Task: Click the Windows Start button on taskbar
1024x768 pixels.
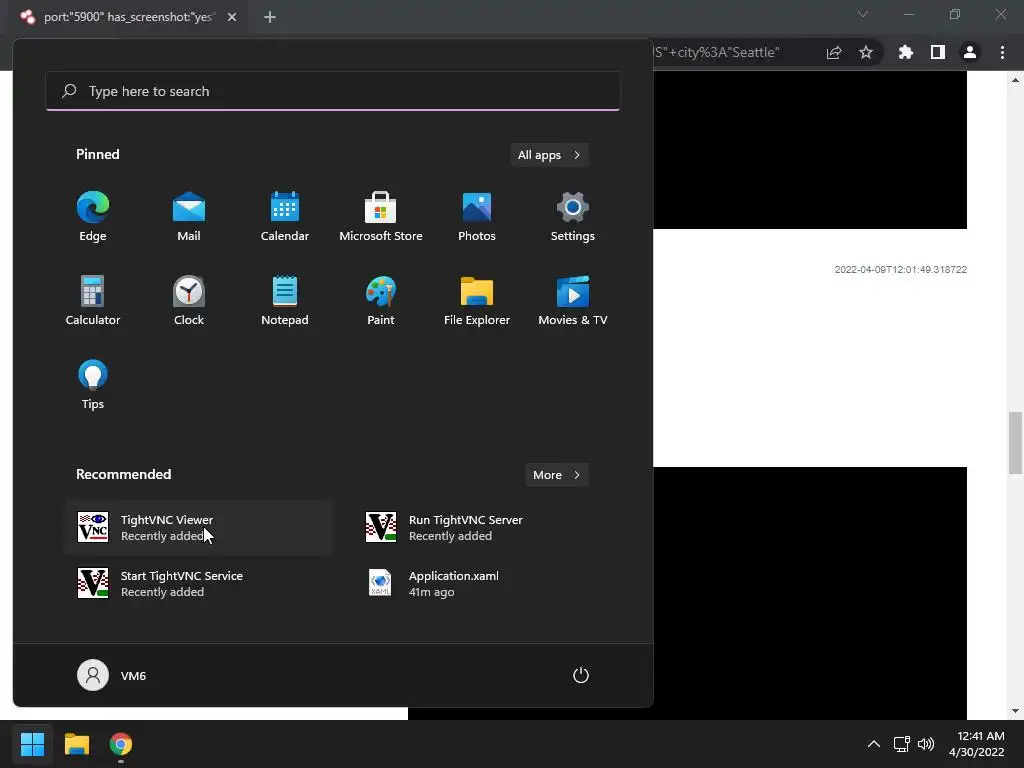Action: tap(33, 744)
